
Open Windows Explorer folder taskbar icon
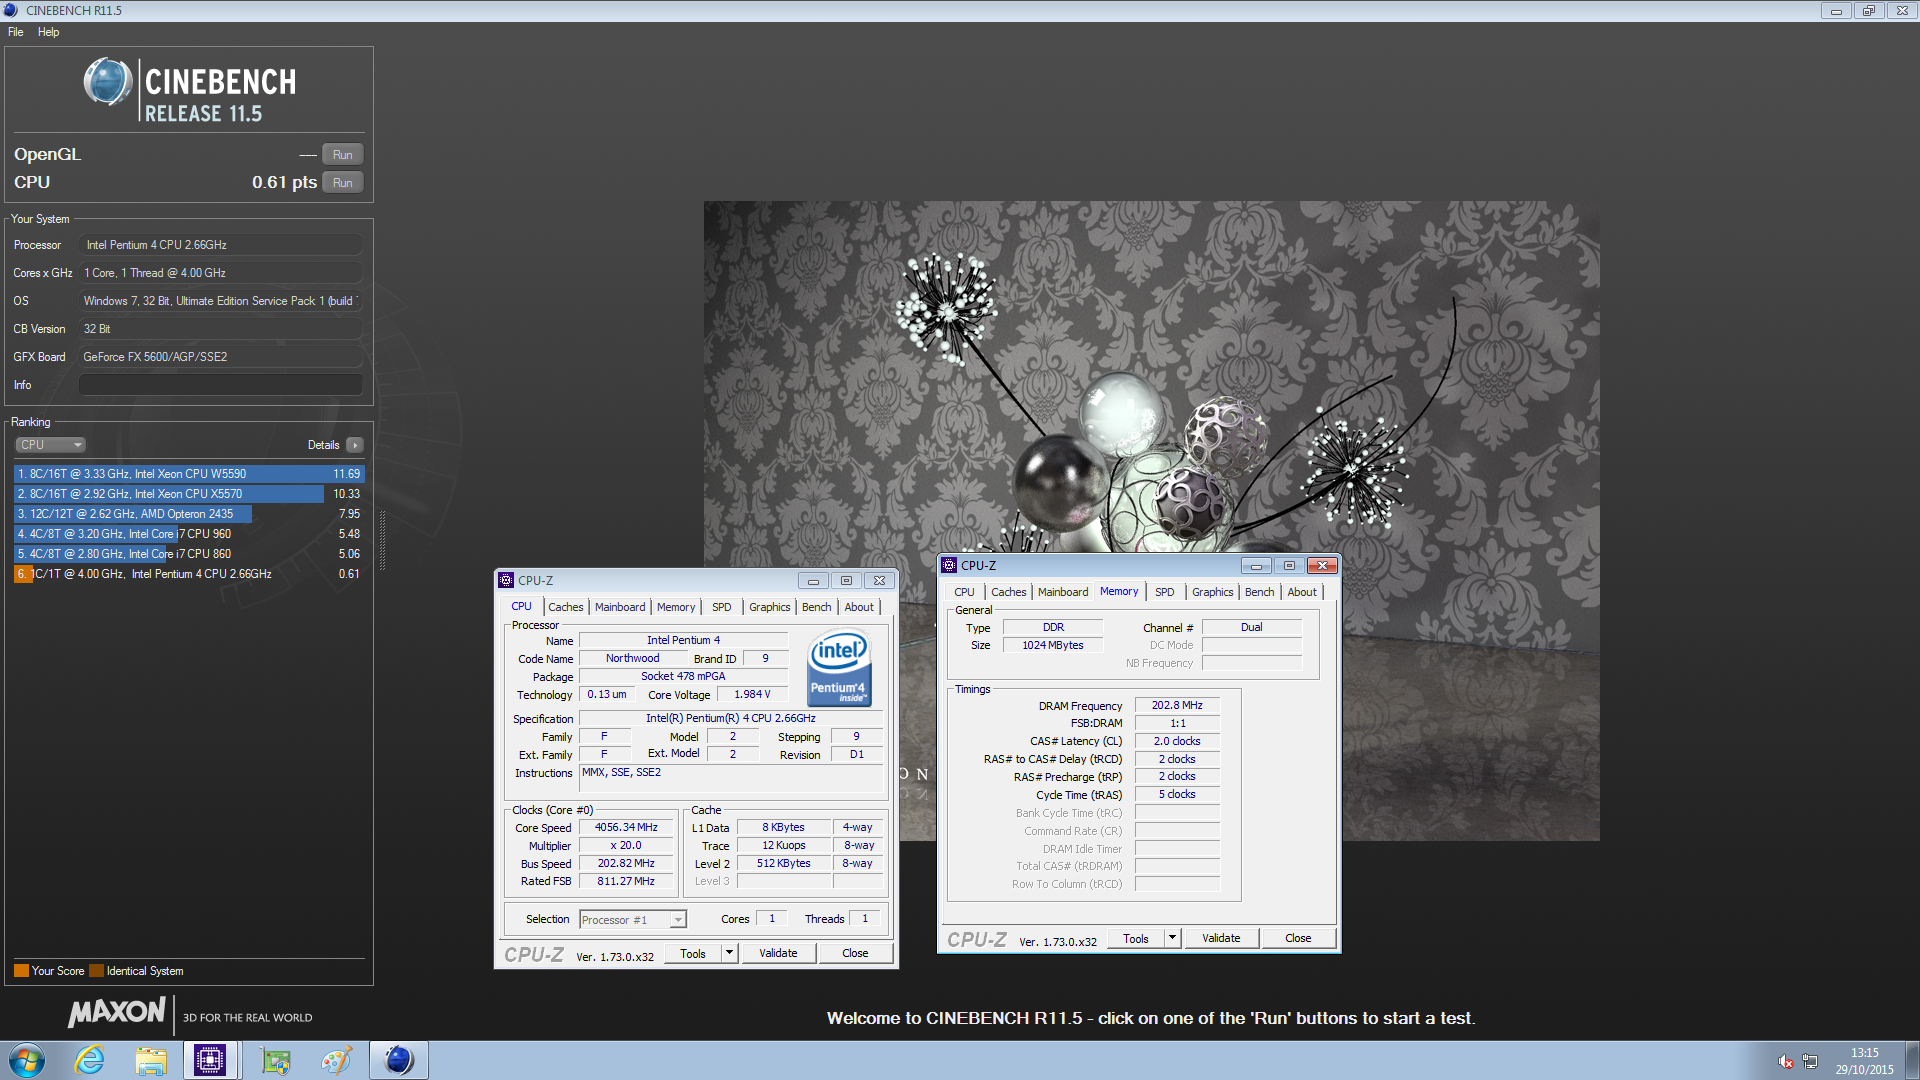pos(151,1061)
